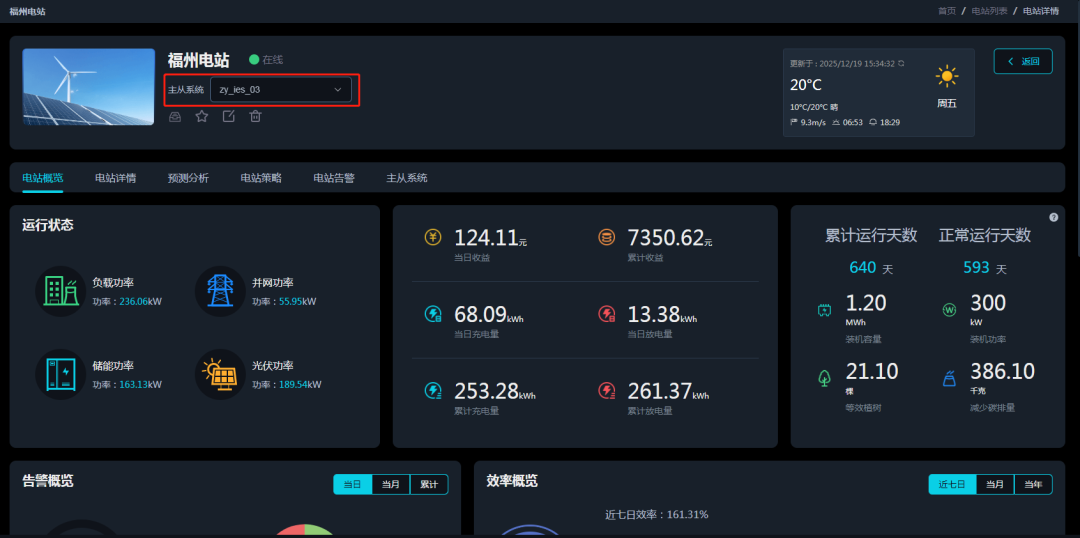This screenshot has width=1080, height=538.
Task: Favorite the station with the star icon
Action: coord(202,116)
